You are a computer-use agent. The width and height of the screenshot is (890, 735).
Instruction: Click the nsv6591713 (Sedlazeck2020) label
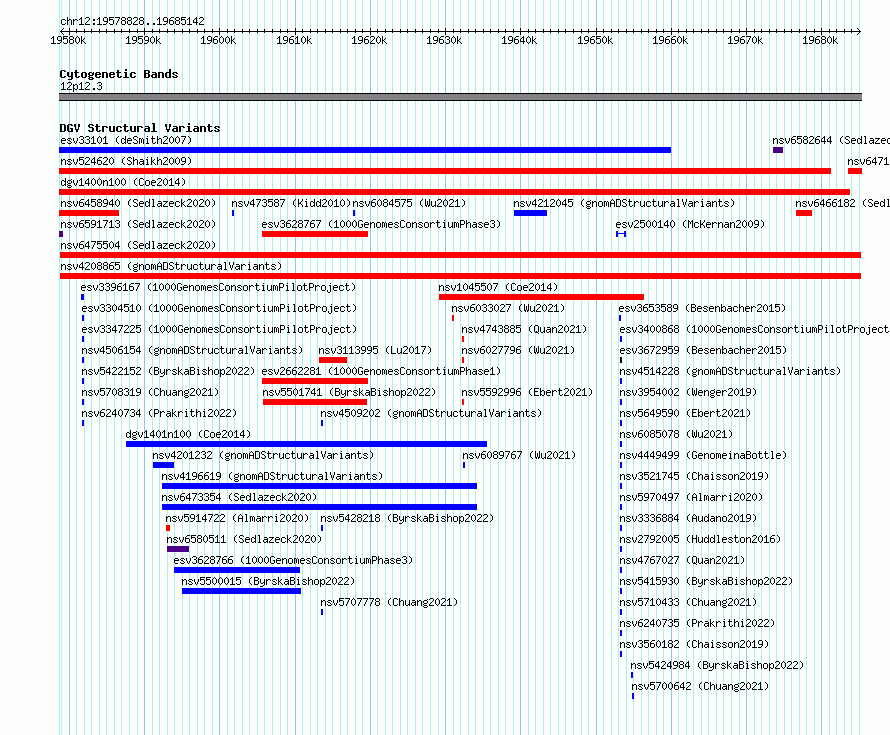[138, 224]
